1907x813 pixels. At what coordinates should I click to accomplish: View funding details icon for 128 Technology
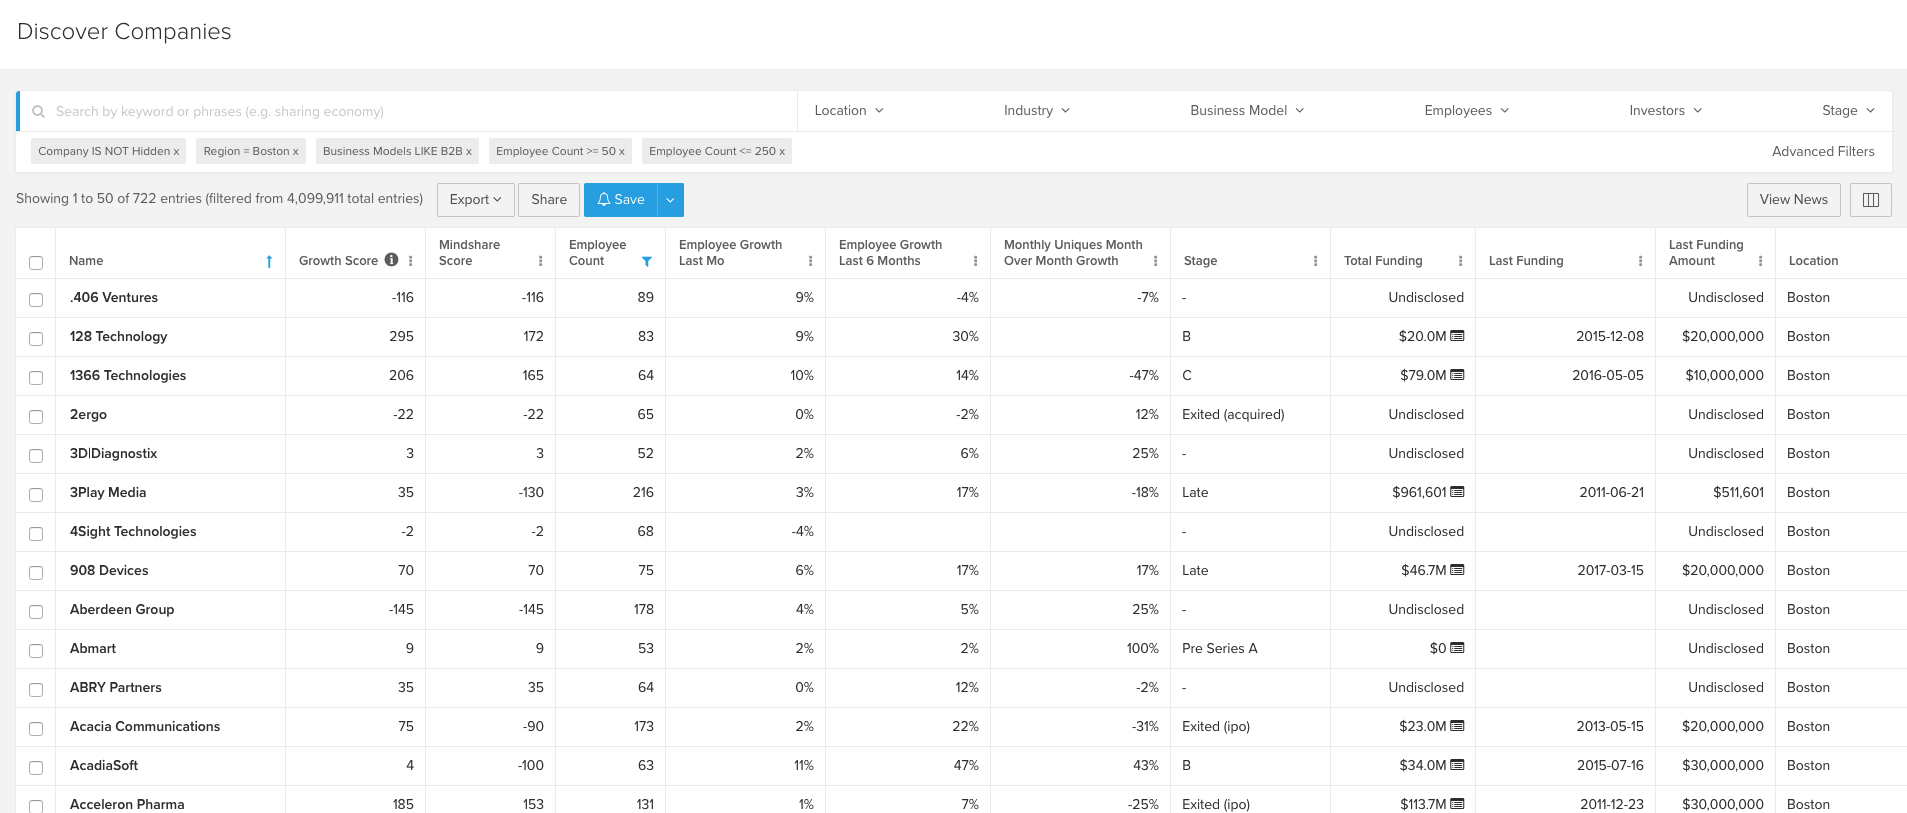click(1457, 336)
